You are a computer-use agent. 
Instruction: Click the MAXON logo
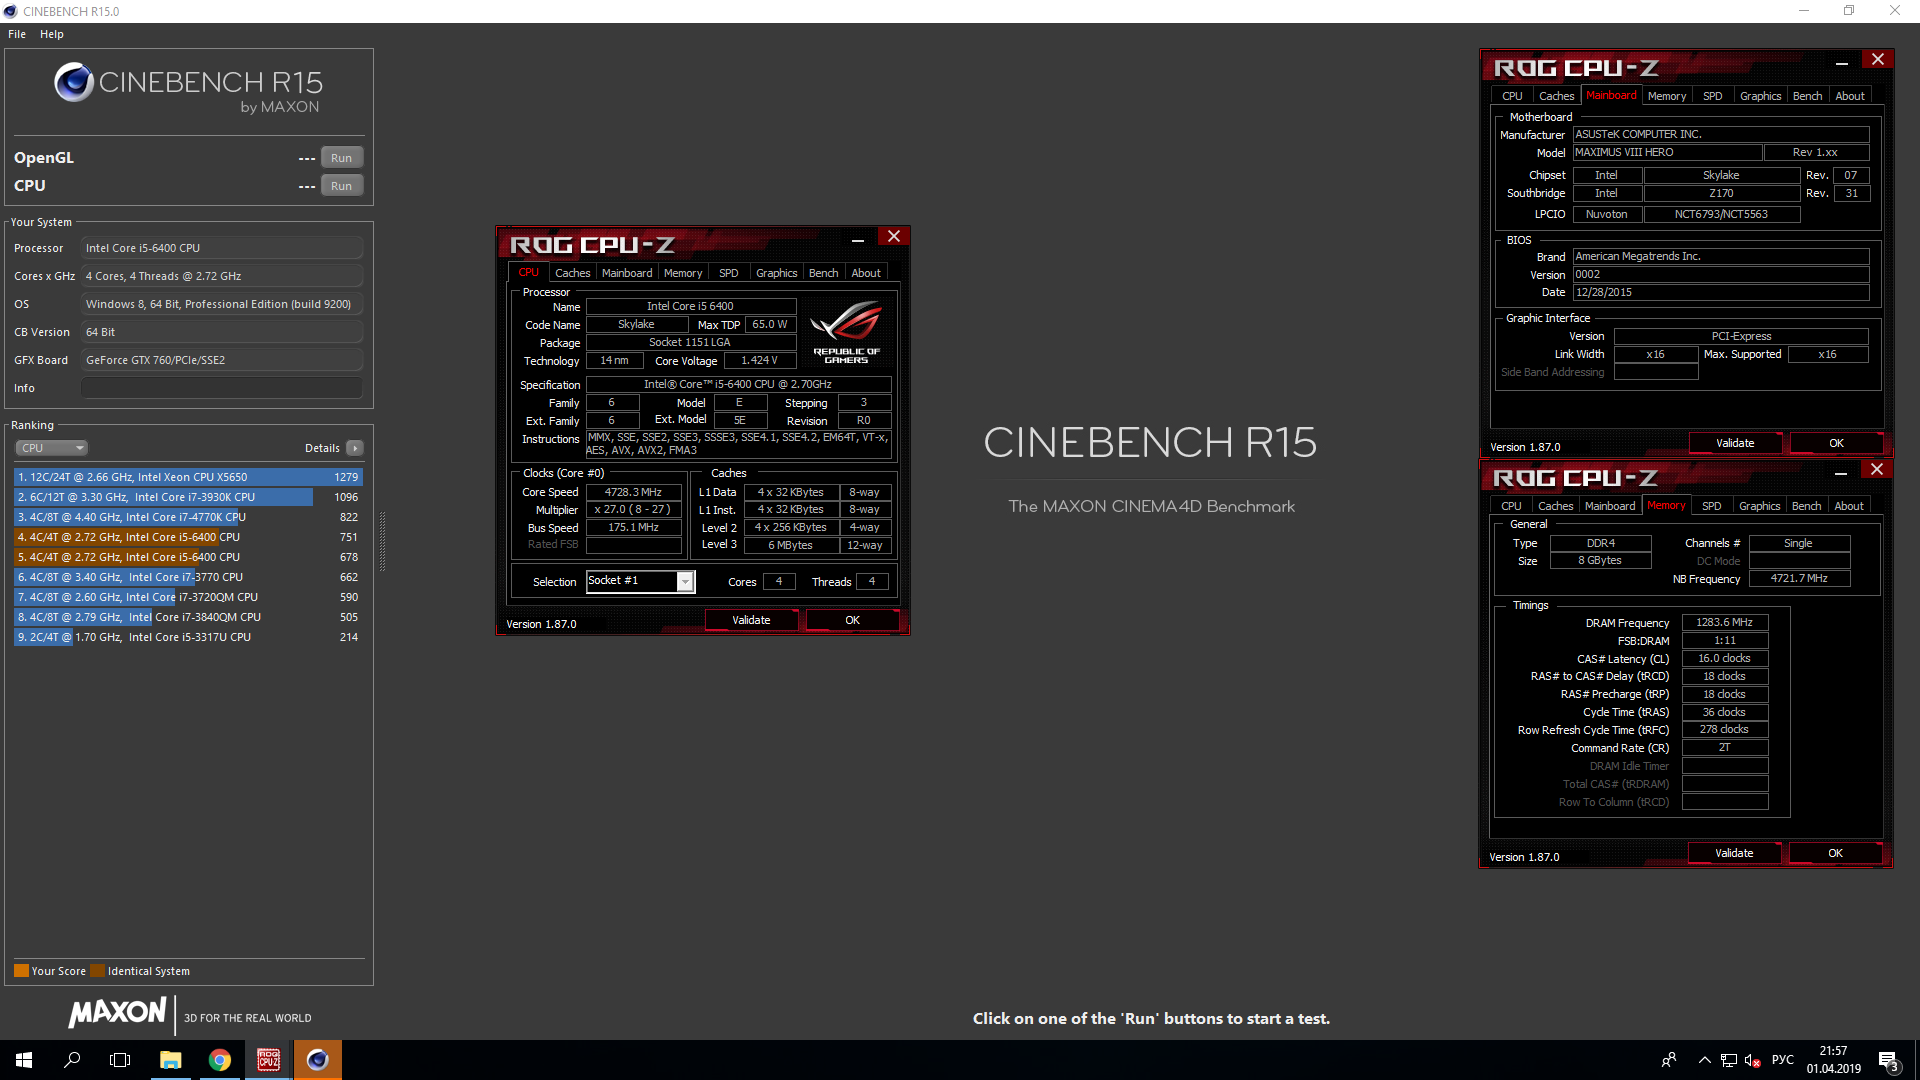point(117,1013)
